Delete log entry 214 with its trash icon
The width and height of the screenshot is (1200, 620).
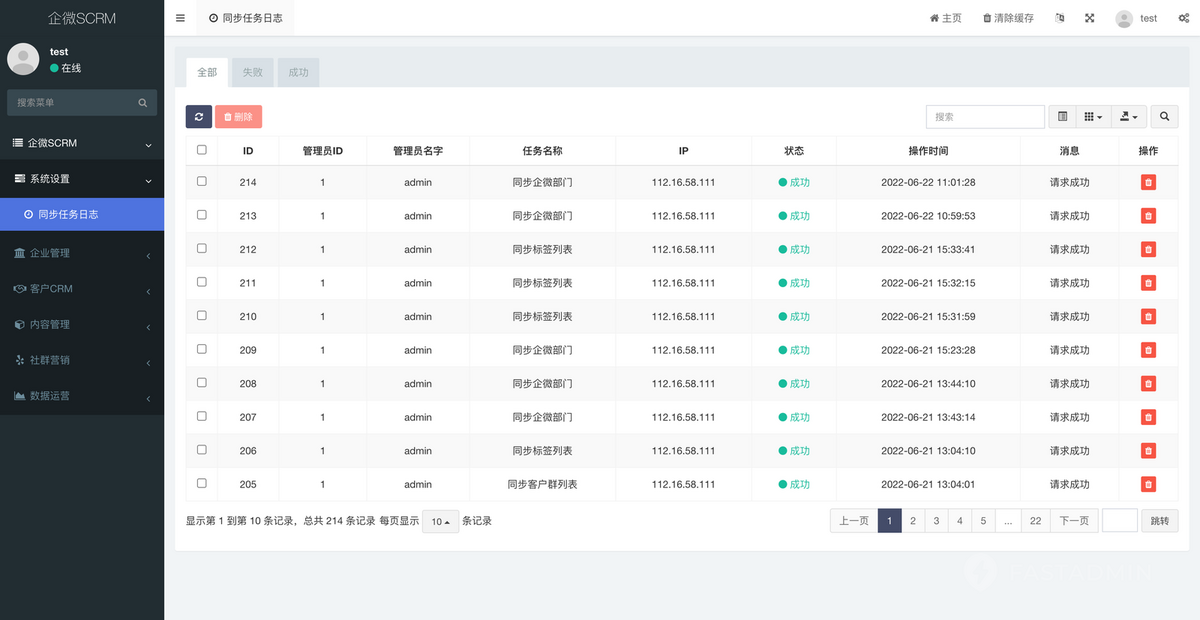point(1148,181)
